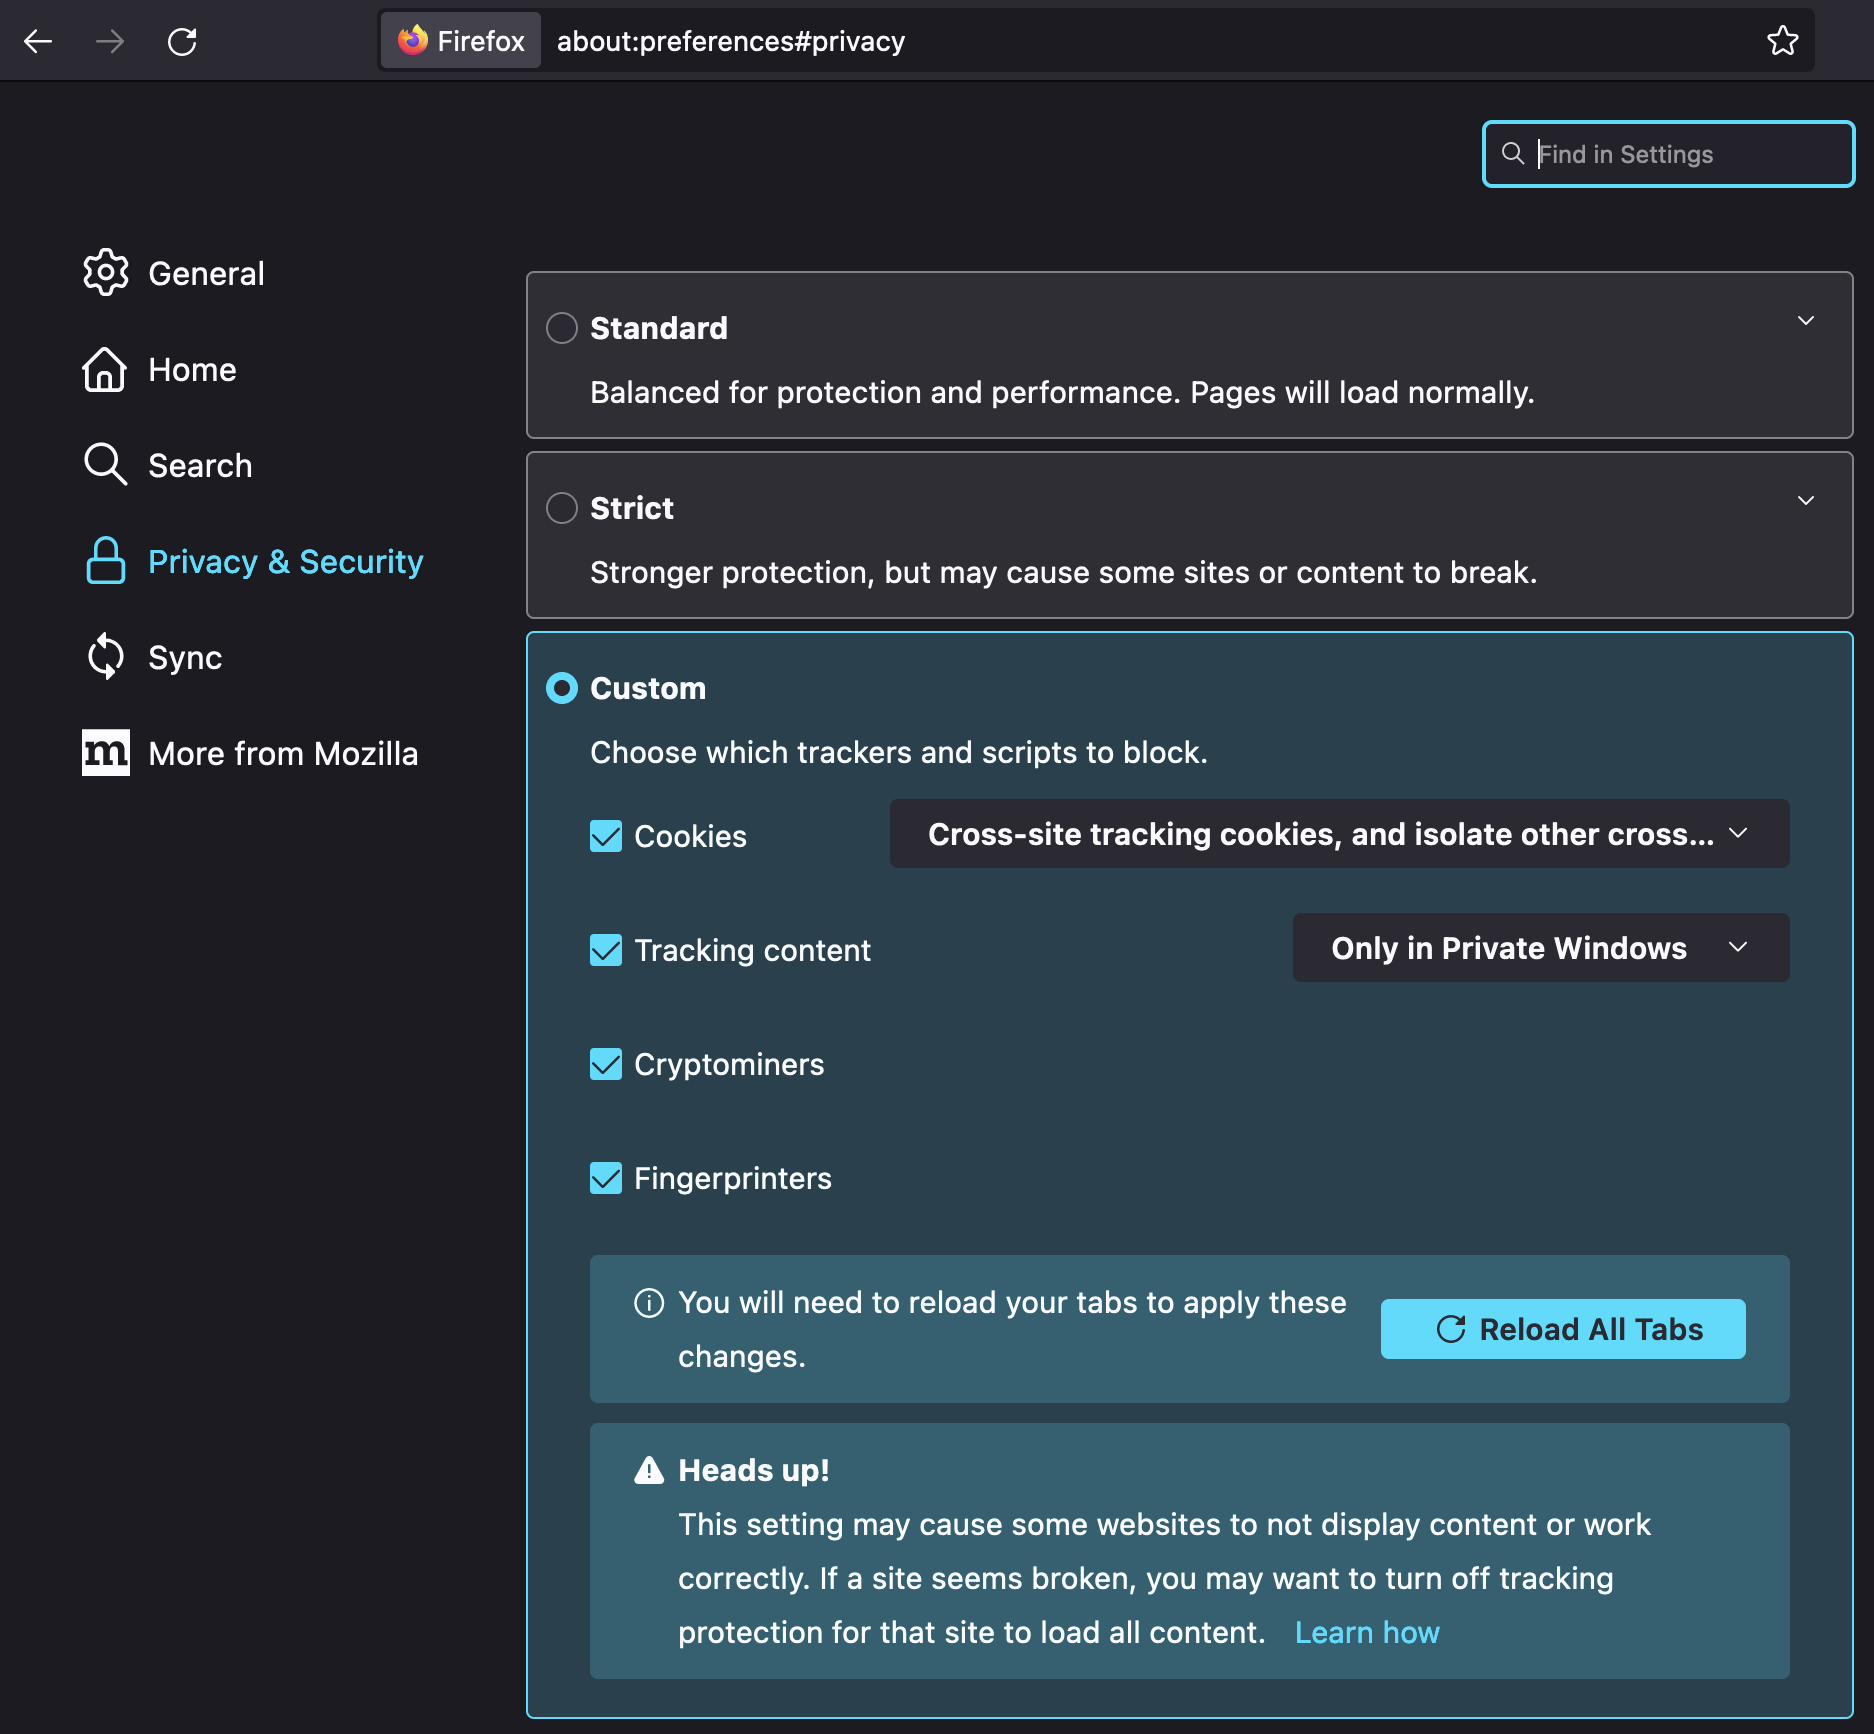Click 'Choose which trackers and scripts to block.'
The height and width of the screenshot is (1734, 1874).
coord(899,752)
